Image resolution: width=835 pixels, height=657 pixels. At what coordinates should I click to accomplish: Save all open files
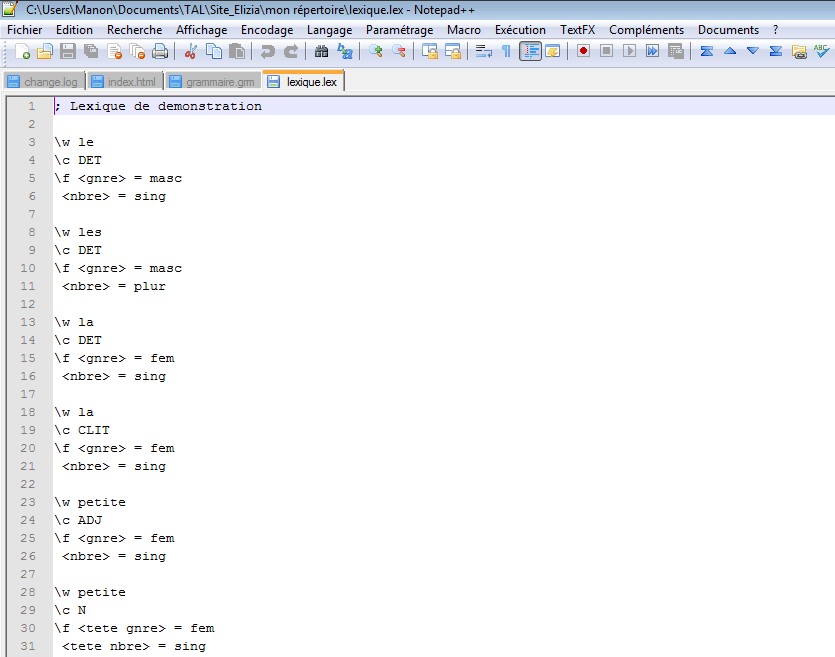[91, 51]
